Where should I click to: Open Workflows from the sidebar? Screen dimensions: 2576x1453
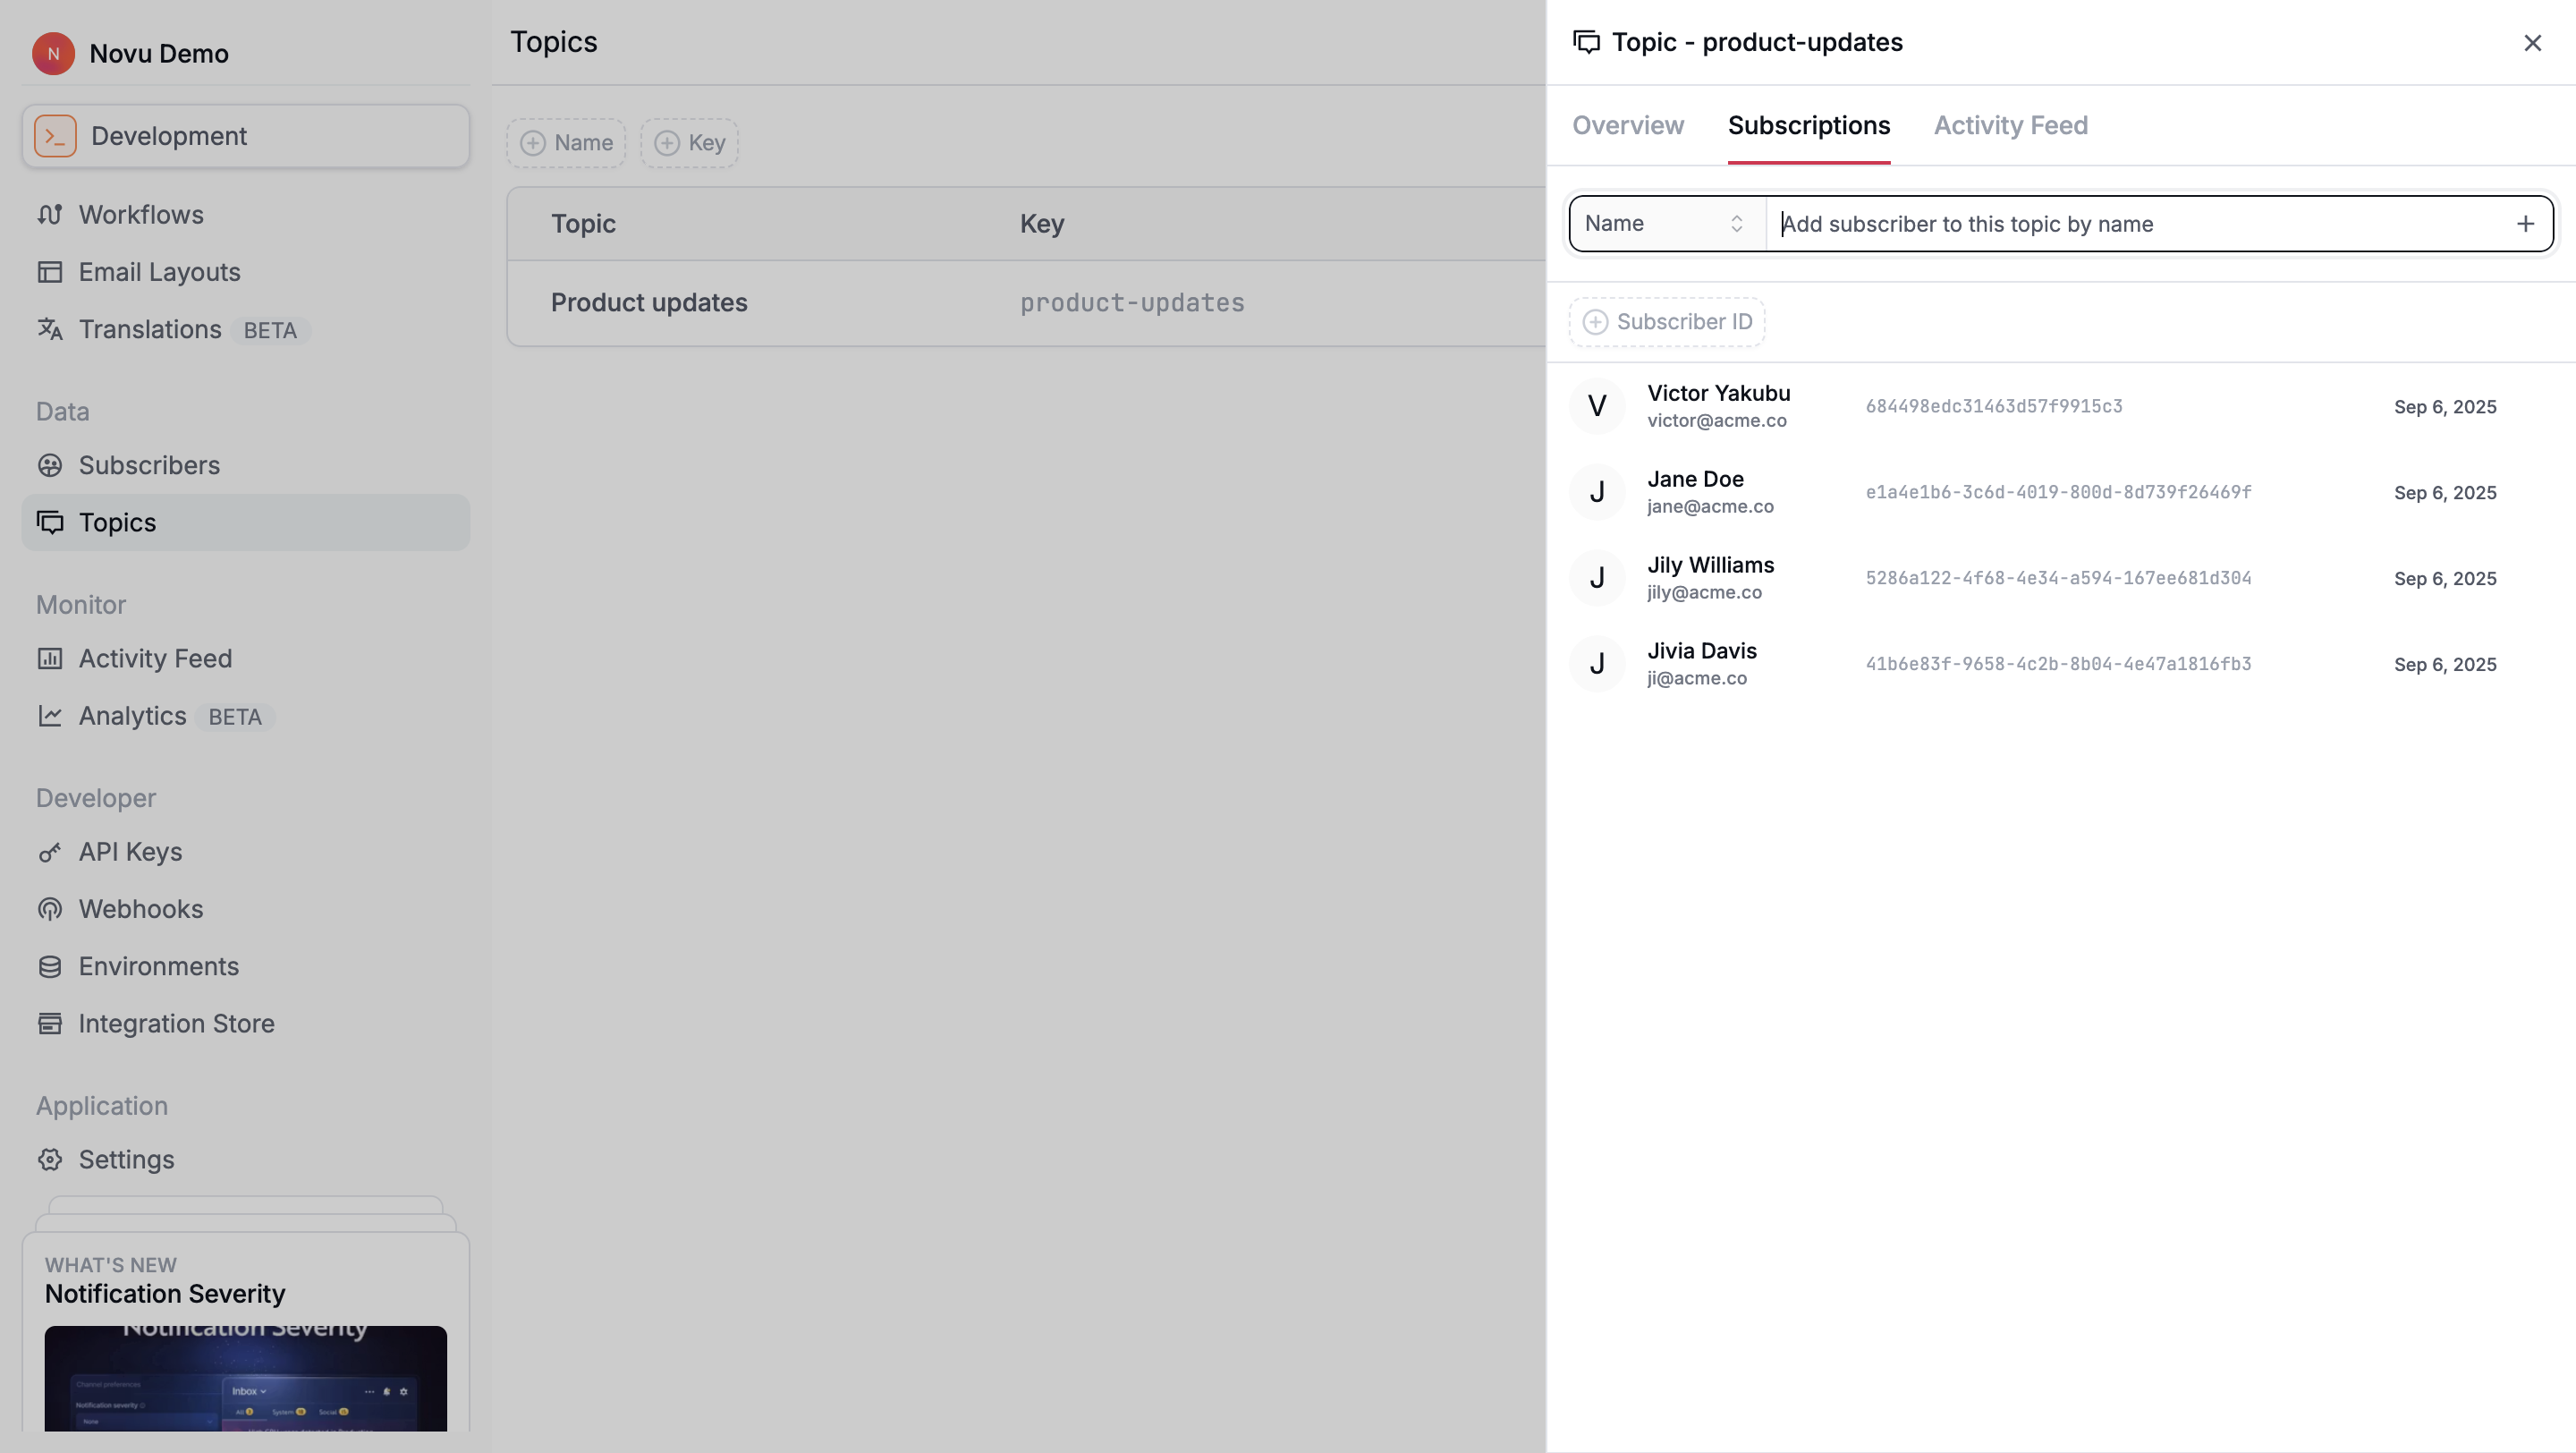click(x=140, y=214)
